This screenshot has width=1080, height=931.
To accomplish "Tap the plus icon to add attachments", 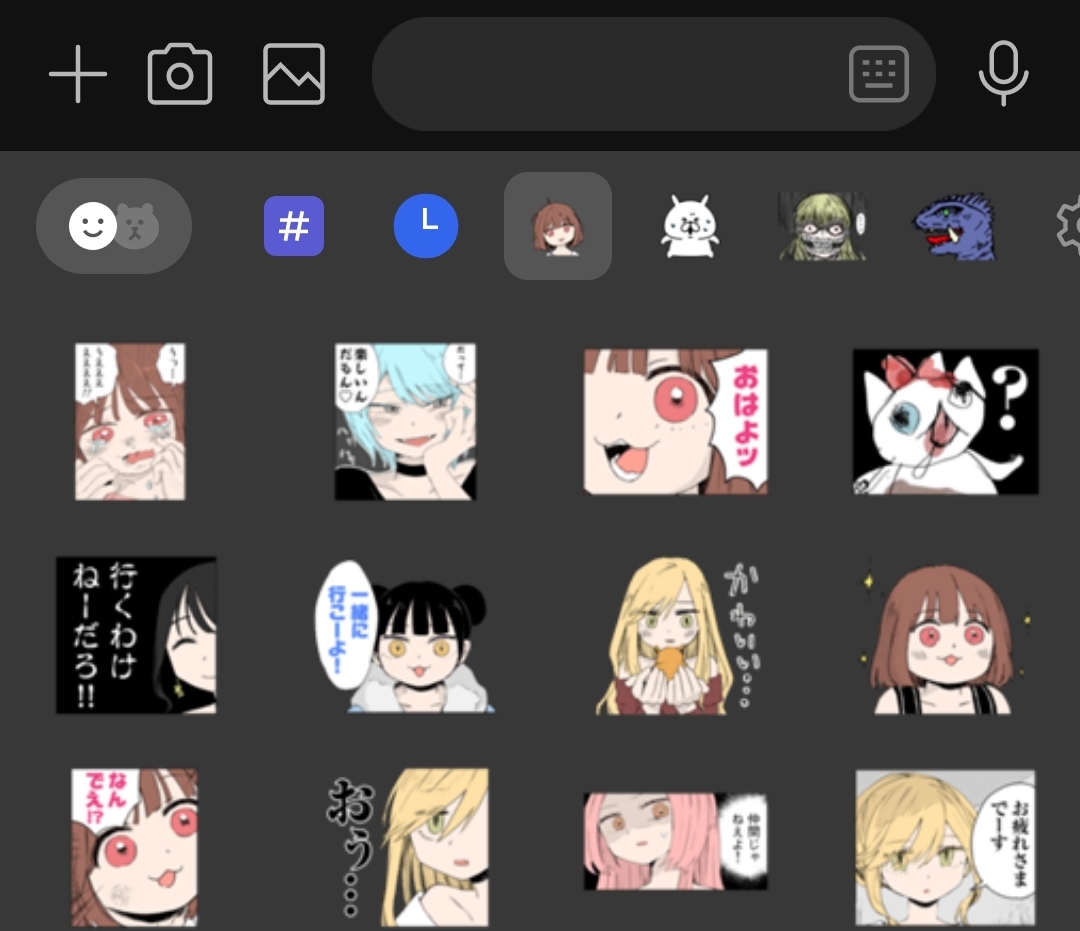I will point(78,74).
